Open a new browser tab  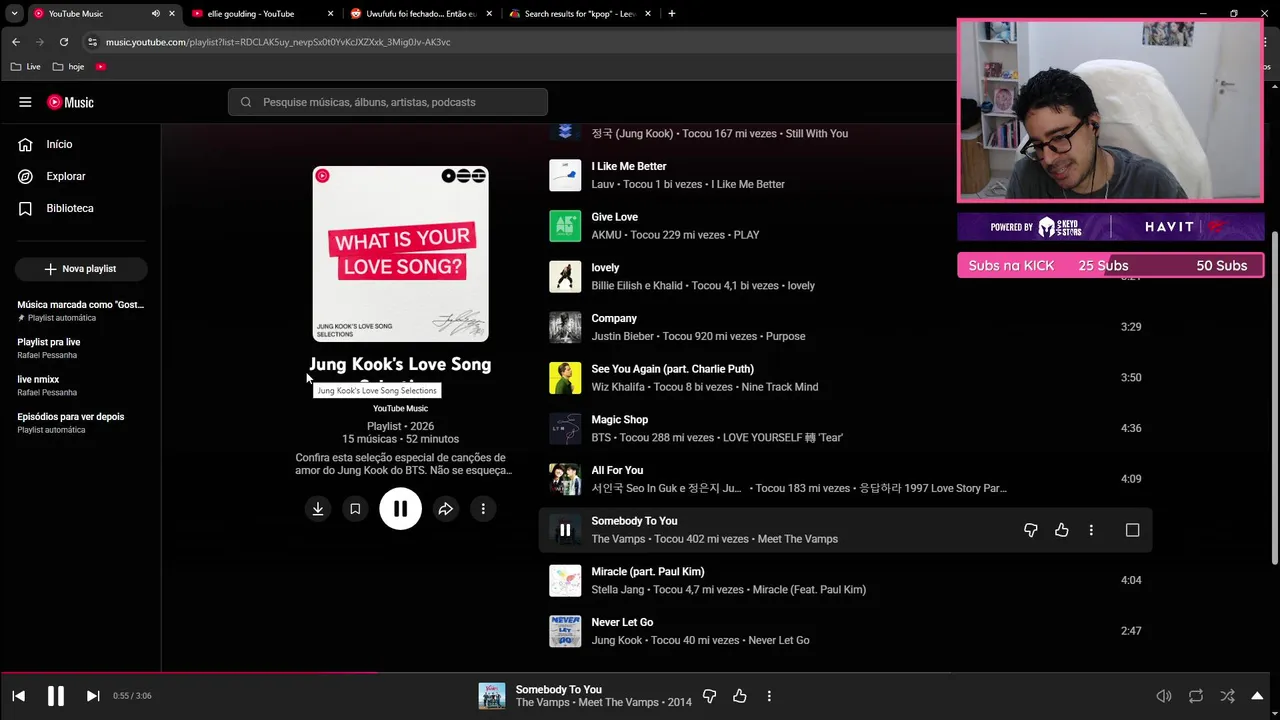671,14
